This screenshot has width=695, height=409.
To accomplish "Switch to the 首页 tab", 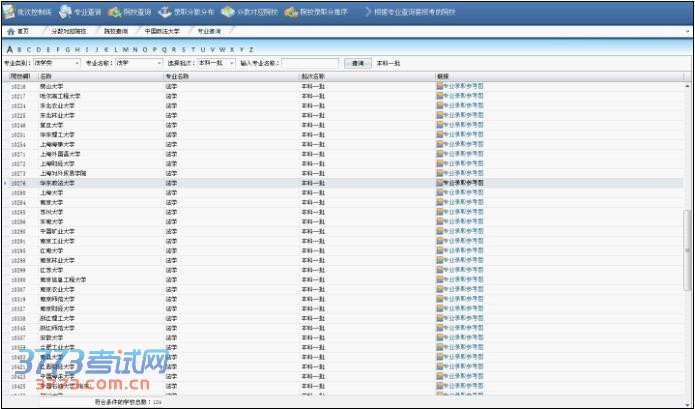I will tap(18, 32).
